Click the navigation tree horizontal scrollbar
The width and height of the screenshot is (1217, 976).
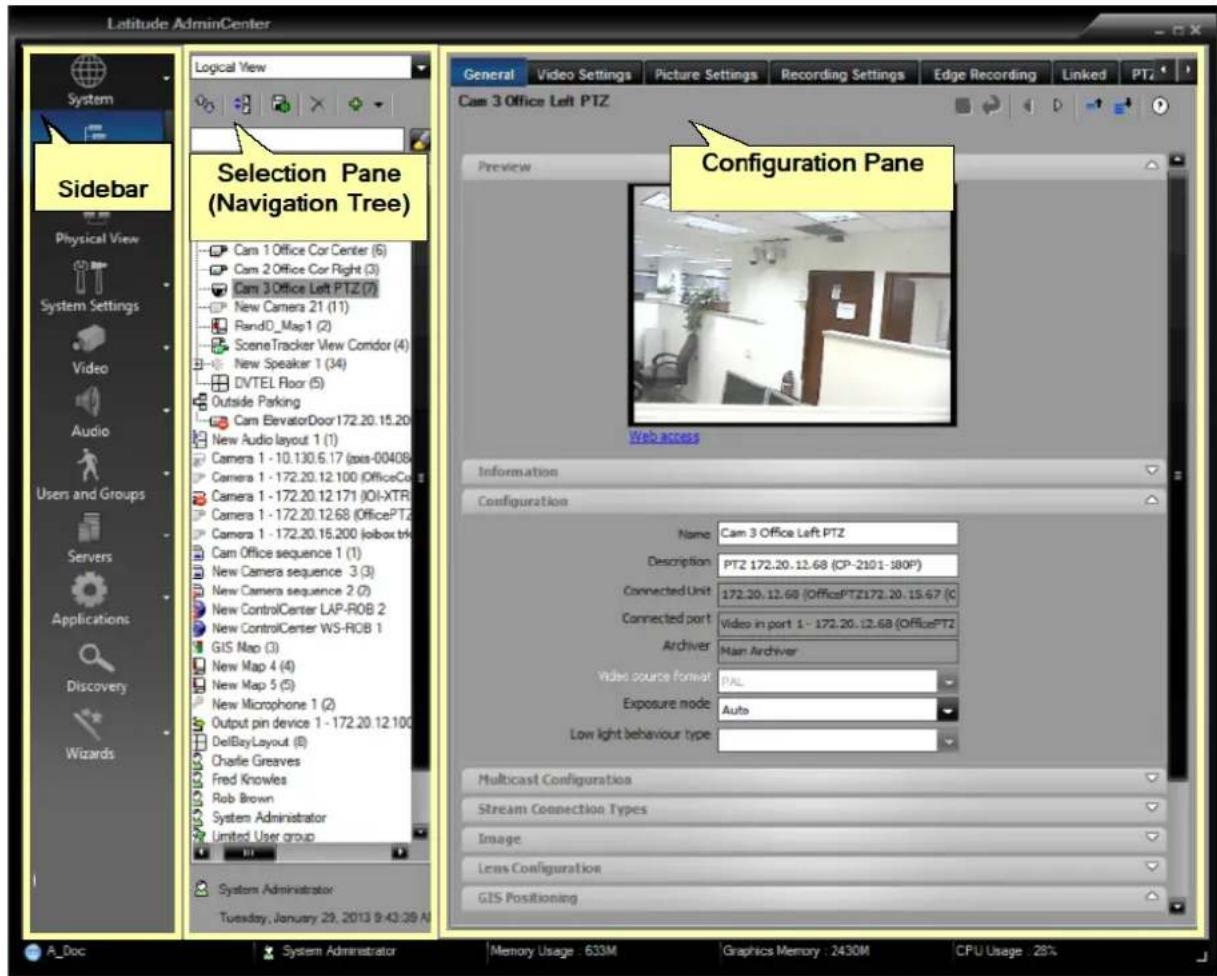(248, 855)
